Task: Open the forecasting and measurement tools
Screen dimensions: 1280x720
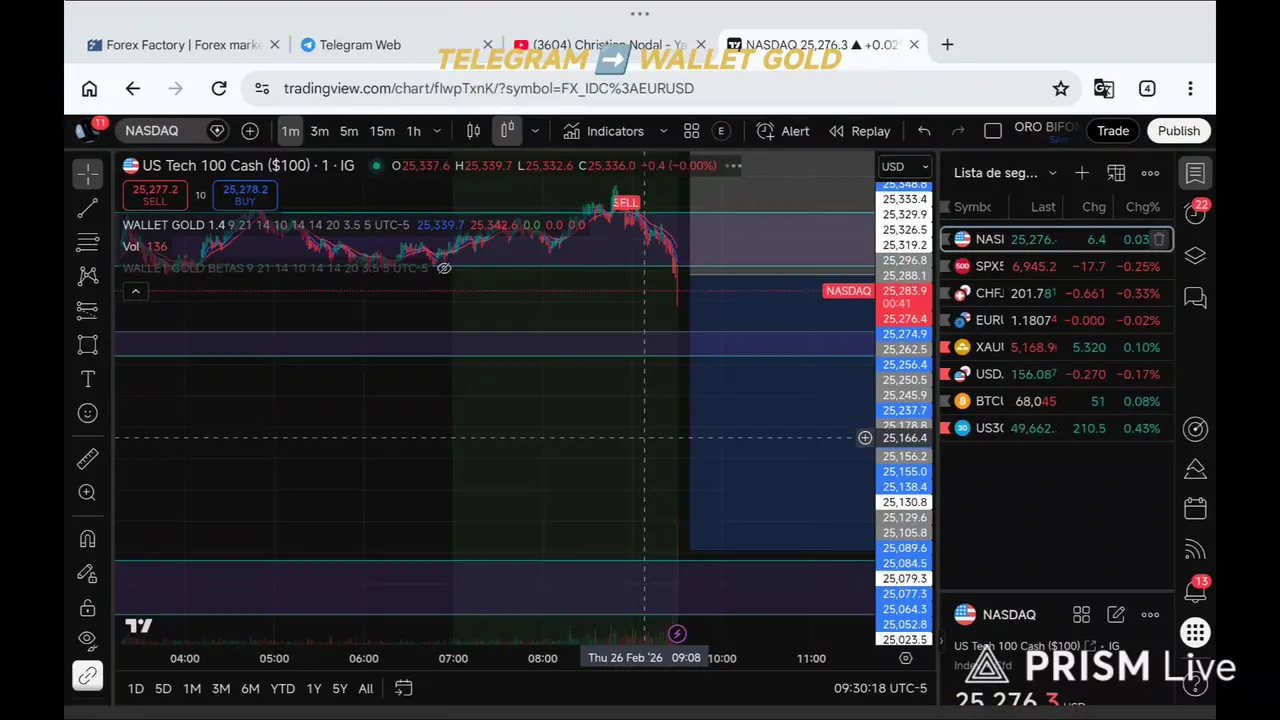Action: pos(88,311)
